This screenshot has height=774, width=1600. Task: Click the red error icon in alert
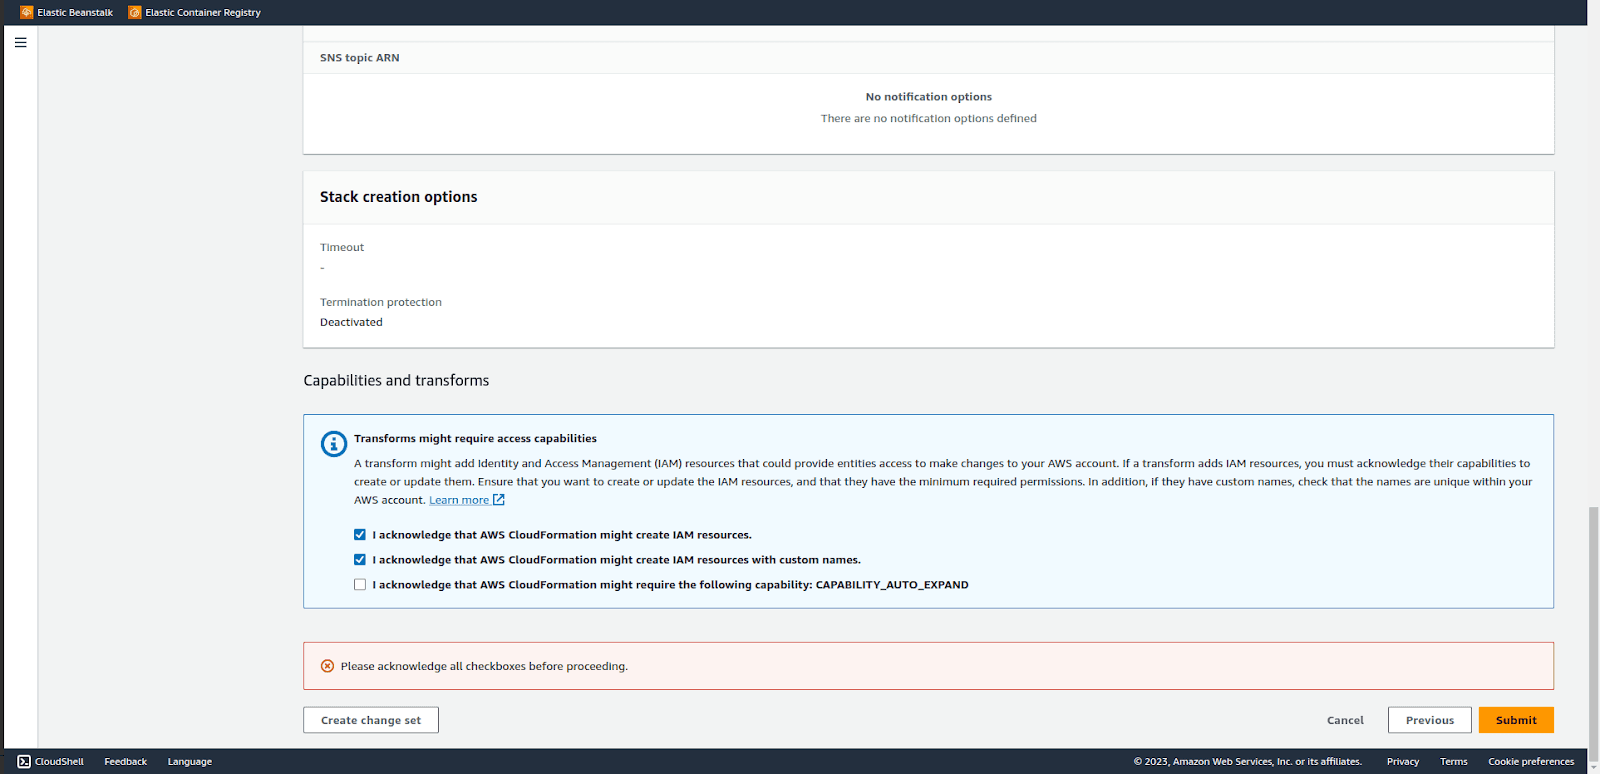point(327,666)
